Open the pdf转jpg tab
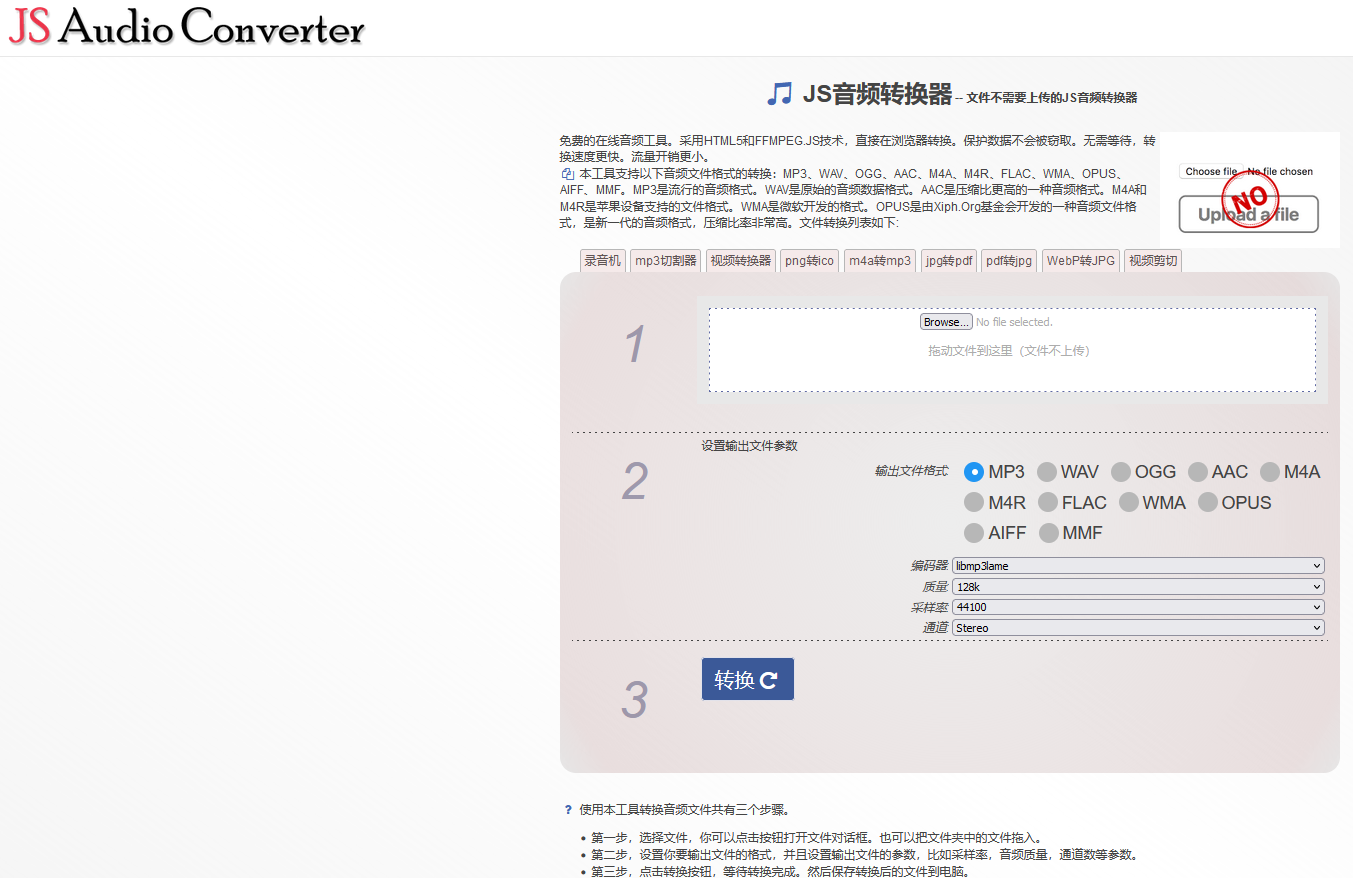The height and width of the screenshot is (878, 1353). [x=1009, y=261]
